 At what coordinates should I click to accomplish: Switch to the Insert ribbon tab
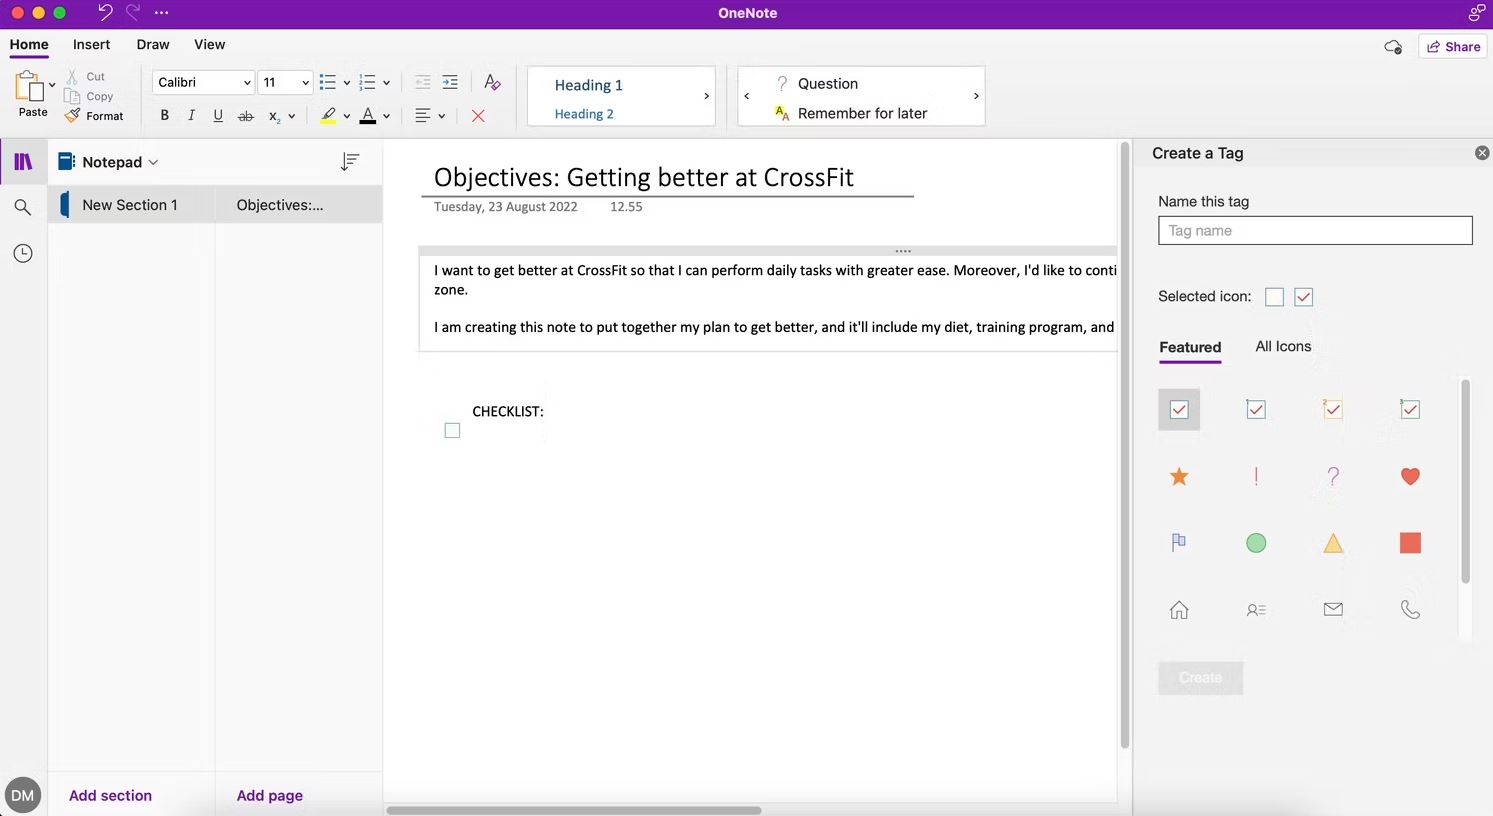coord(91,44)
